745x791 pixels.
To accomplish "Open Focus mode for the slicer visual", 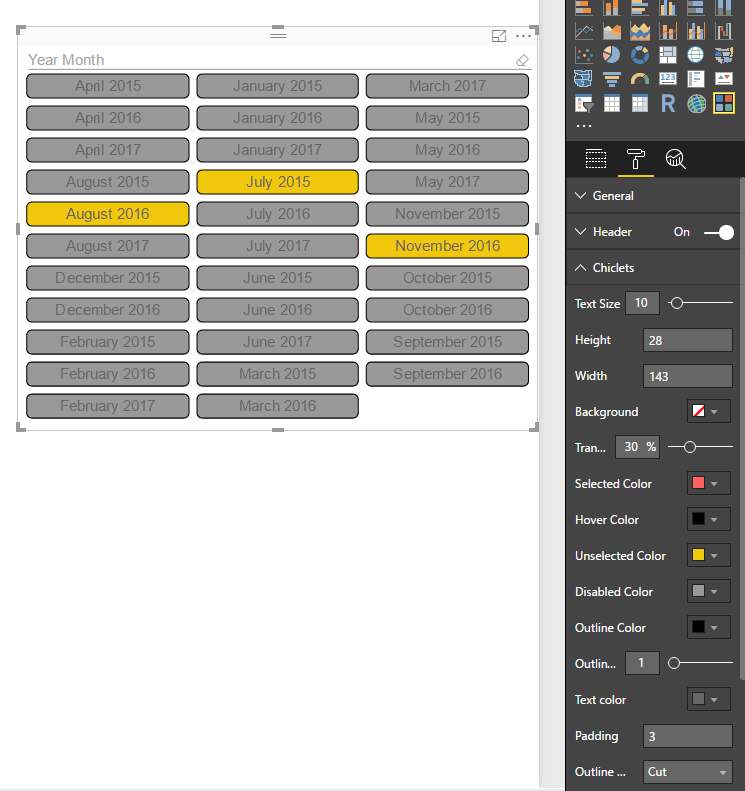I will point(499,36).
